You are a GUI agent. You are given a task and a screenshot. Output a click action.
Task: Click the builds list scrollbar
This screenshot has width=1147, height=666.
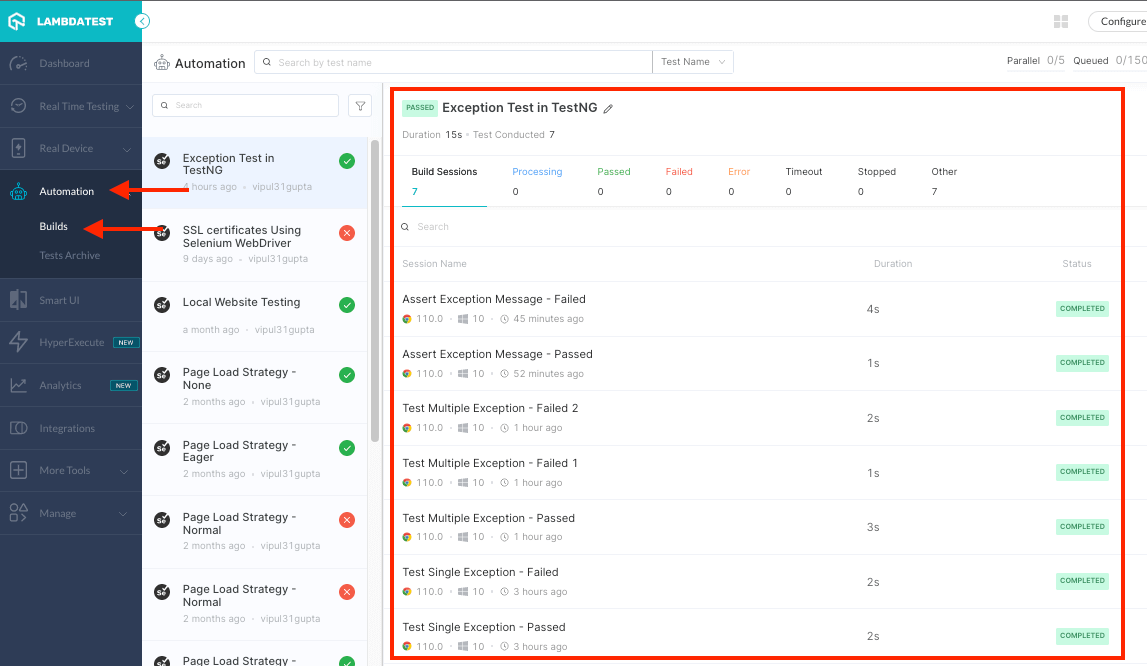[375, 290]
